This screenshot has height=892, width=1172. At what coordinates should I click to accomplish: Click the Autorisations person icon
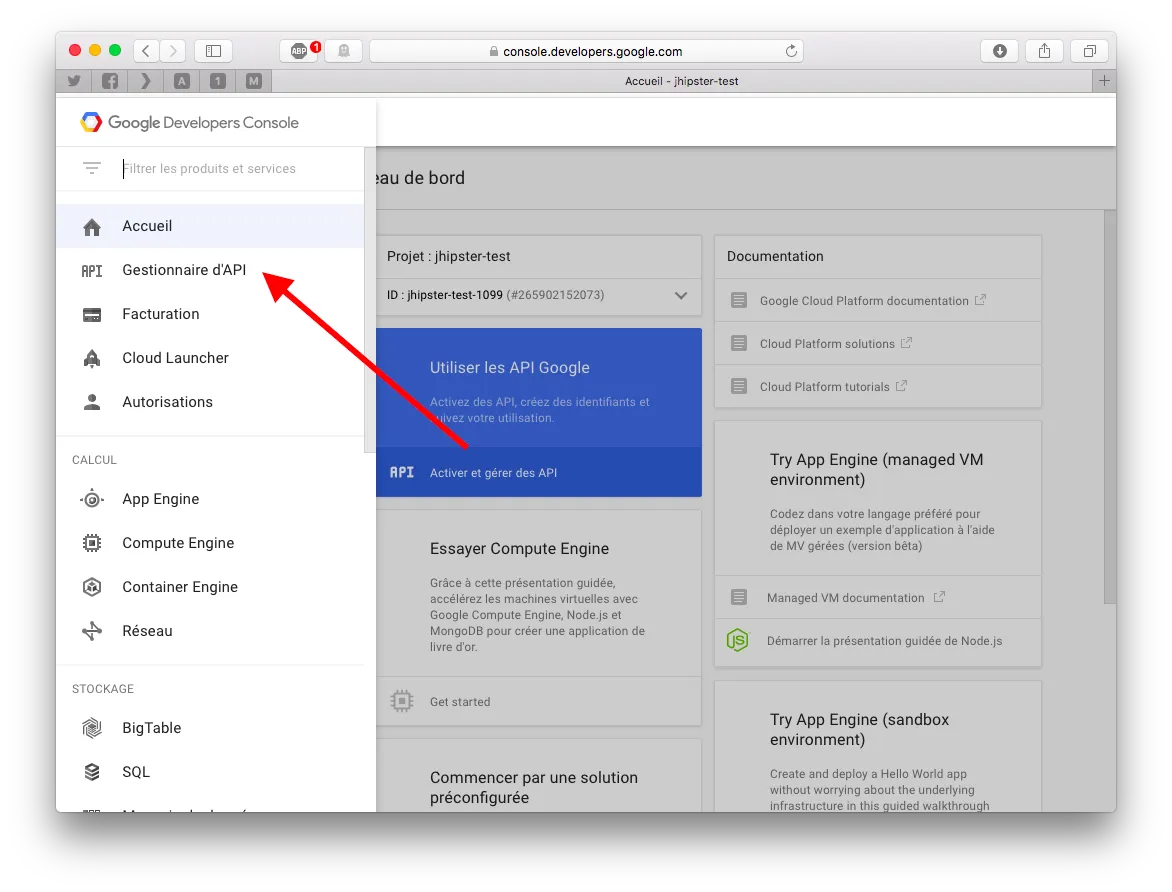tap(92, 402)
